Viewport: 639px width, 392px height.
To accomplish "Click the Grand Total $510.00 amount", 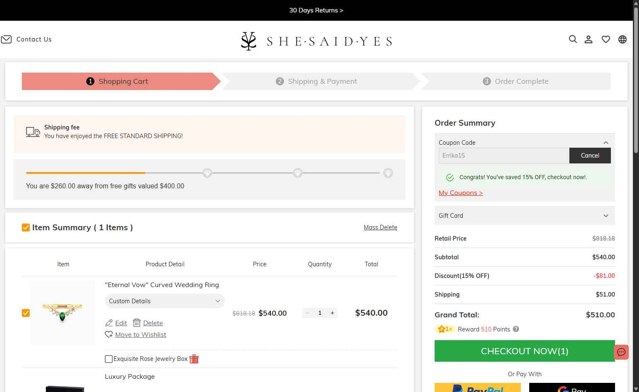I will click(600, 315).
